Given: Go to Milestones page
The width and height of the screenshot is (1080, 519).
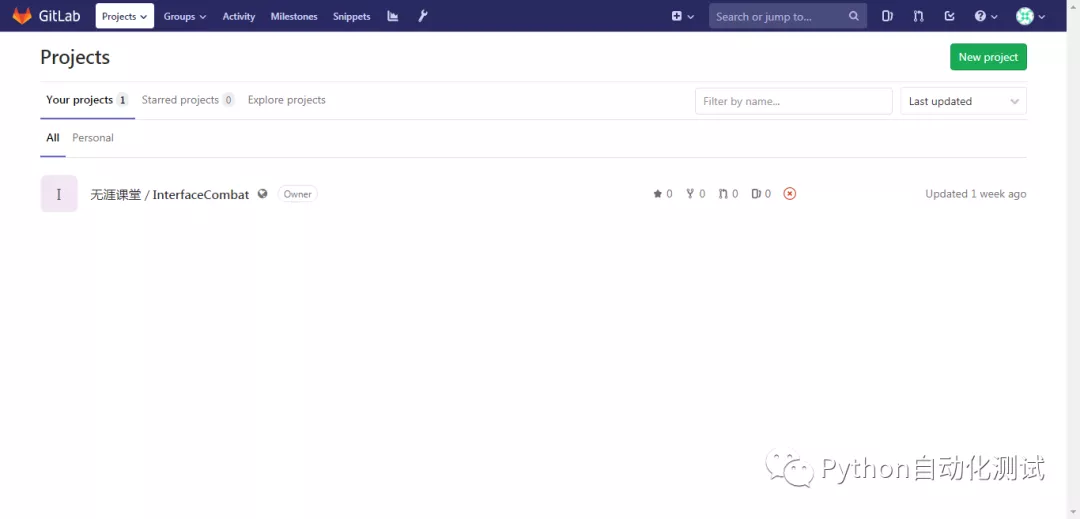Looking at the screenshot, I should pyautogui.click(x=294, y=17).
